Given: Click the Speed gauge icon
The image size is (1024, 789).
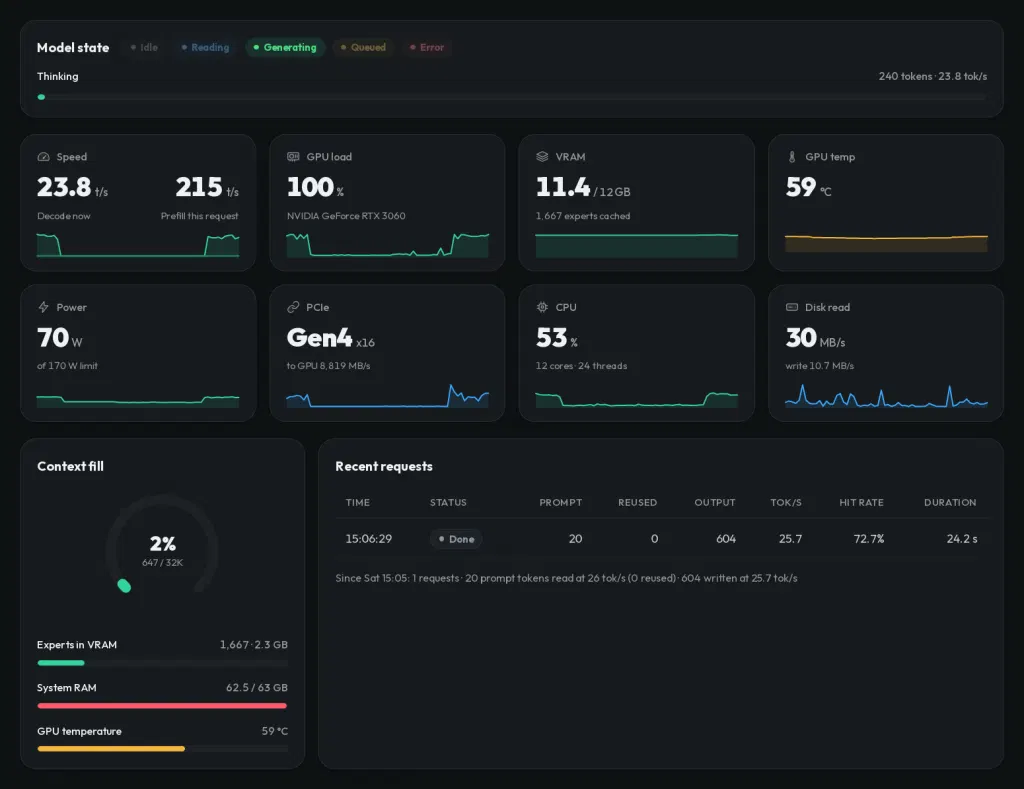Looking at the screenshot, I should point(43,157).
